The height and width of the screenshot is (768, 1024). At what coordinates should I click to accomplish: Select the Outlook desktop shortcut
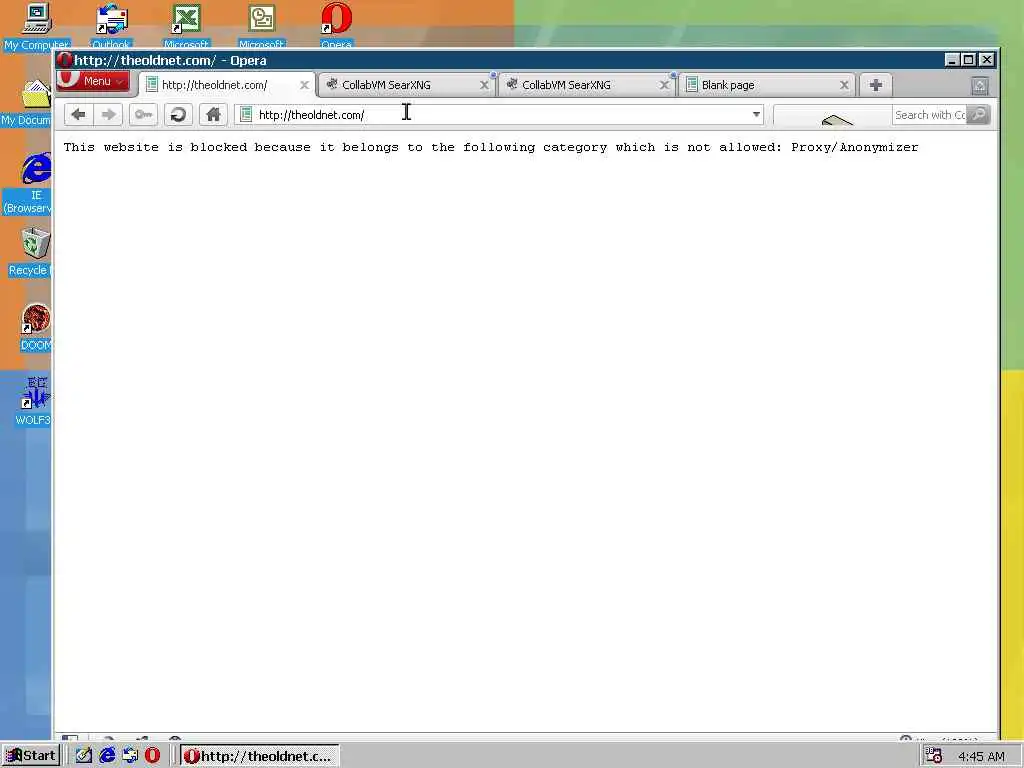tap(111, 26)
